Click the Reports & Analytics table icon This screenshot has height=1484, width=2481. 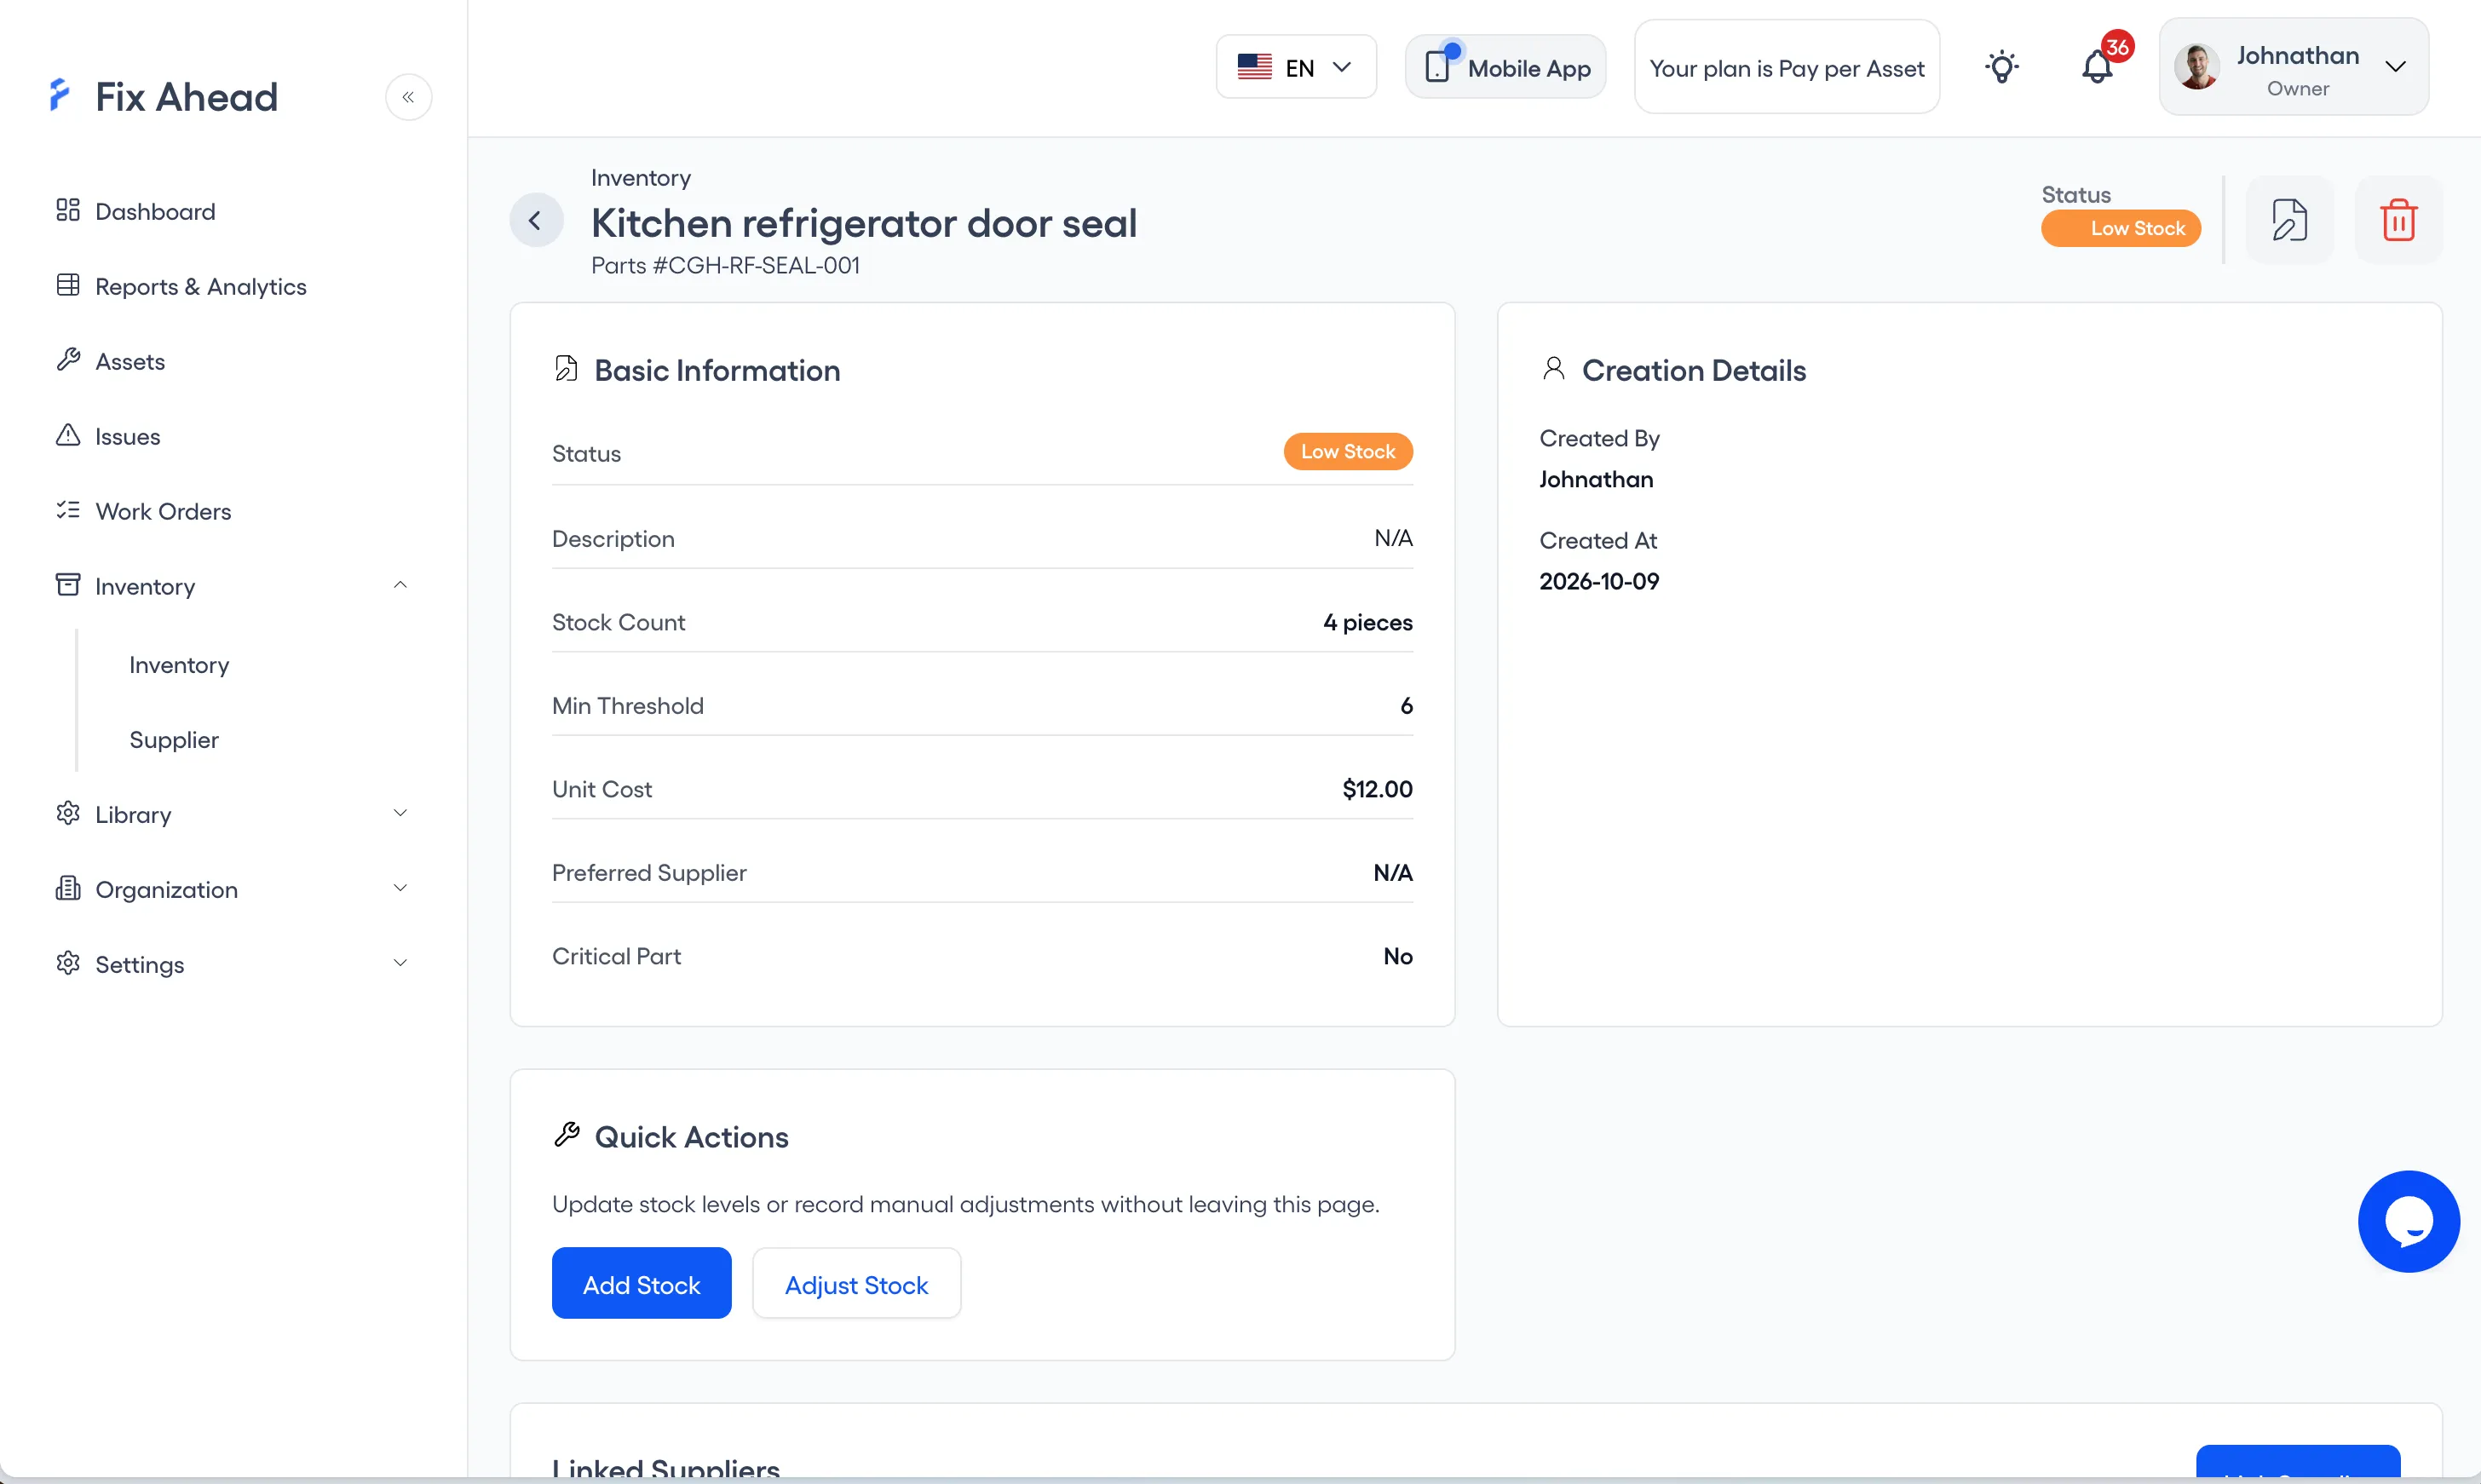click(68, 285)
